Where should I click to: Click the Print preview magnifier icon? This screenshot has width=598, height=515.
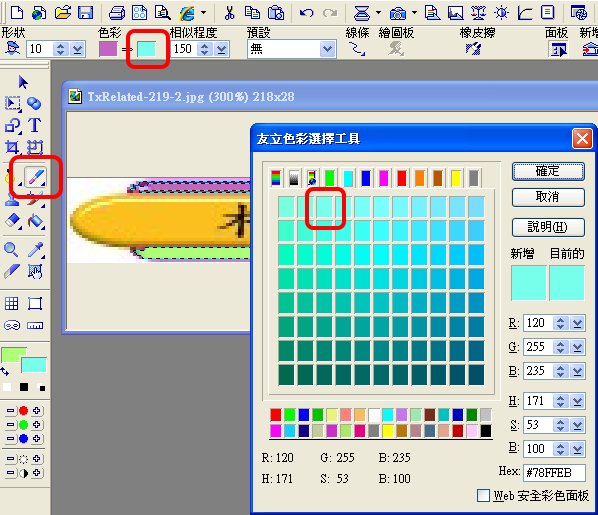(x=162, y=13)
